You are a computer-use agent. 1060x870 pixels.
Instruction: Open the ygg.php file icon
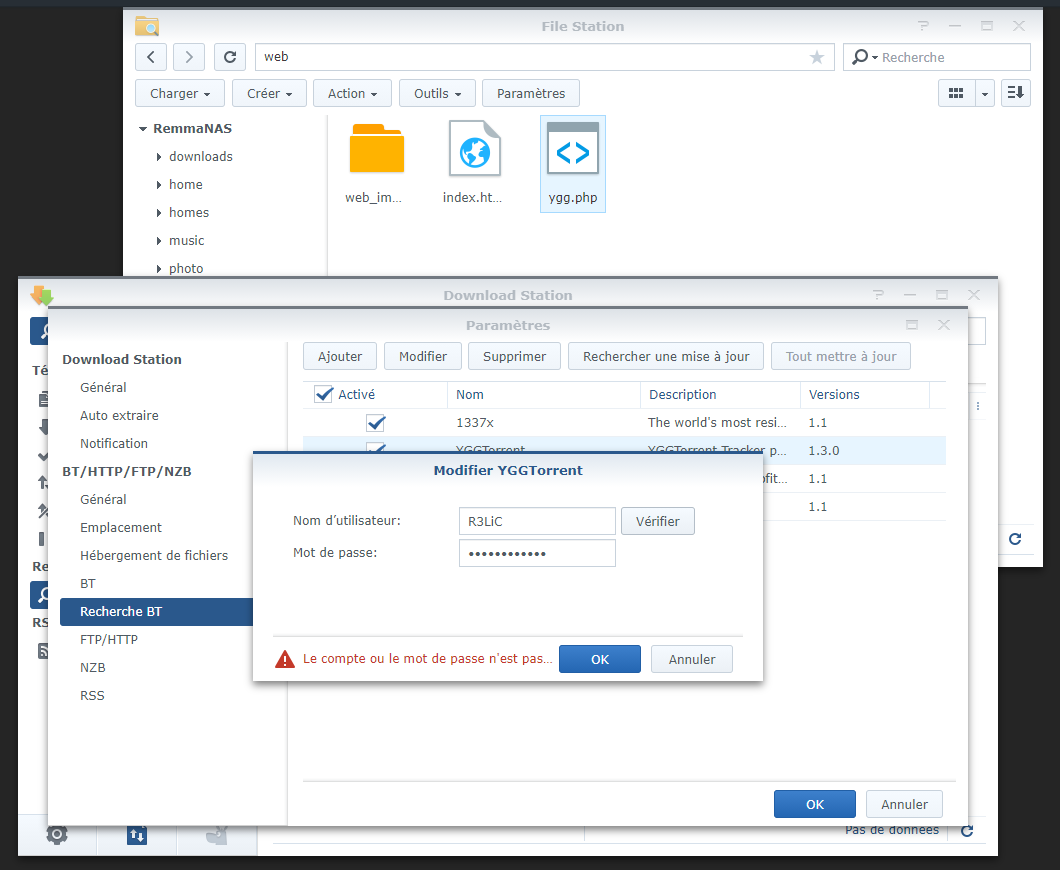click(573, 153)
